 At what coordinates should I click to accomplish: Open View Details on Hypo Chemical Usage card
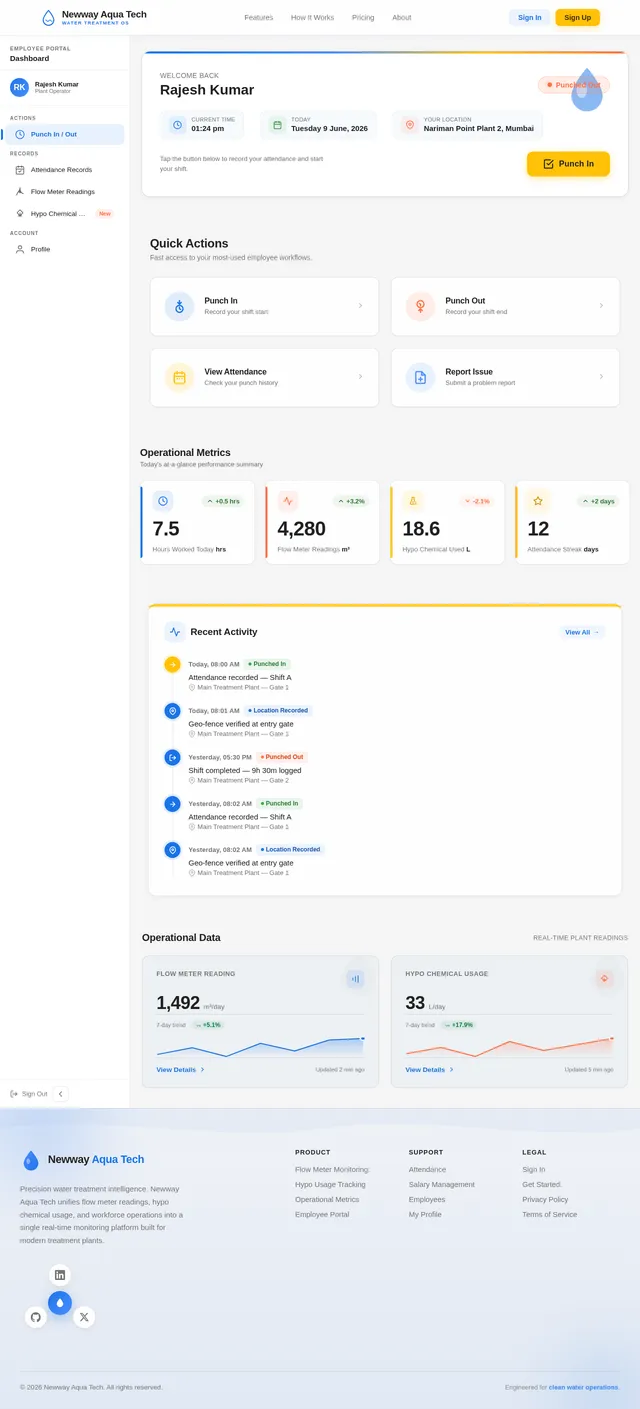pyautogui.click(x=429, y=1070)
